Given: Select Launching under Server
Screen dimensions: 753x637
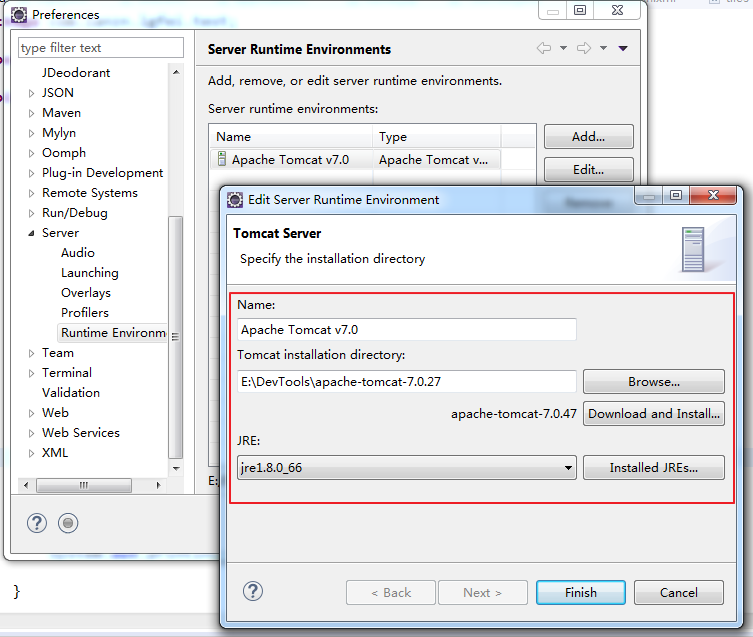Looking at the screenshot, I should [90, 273].
